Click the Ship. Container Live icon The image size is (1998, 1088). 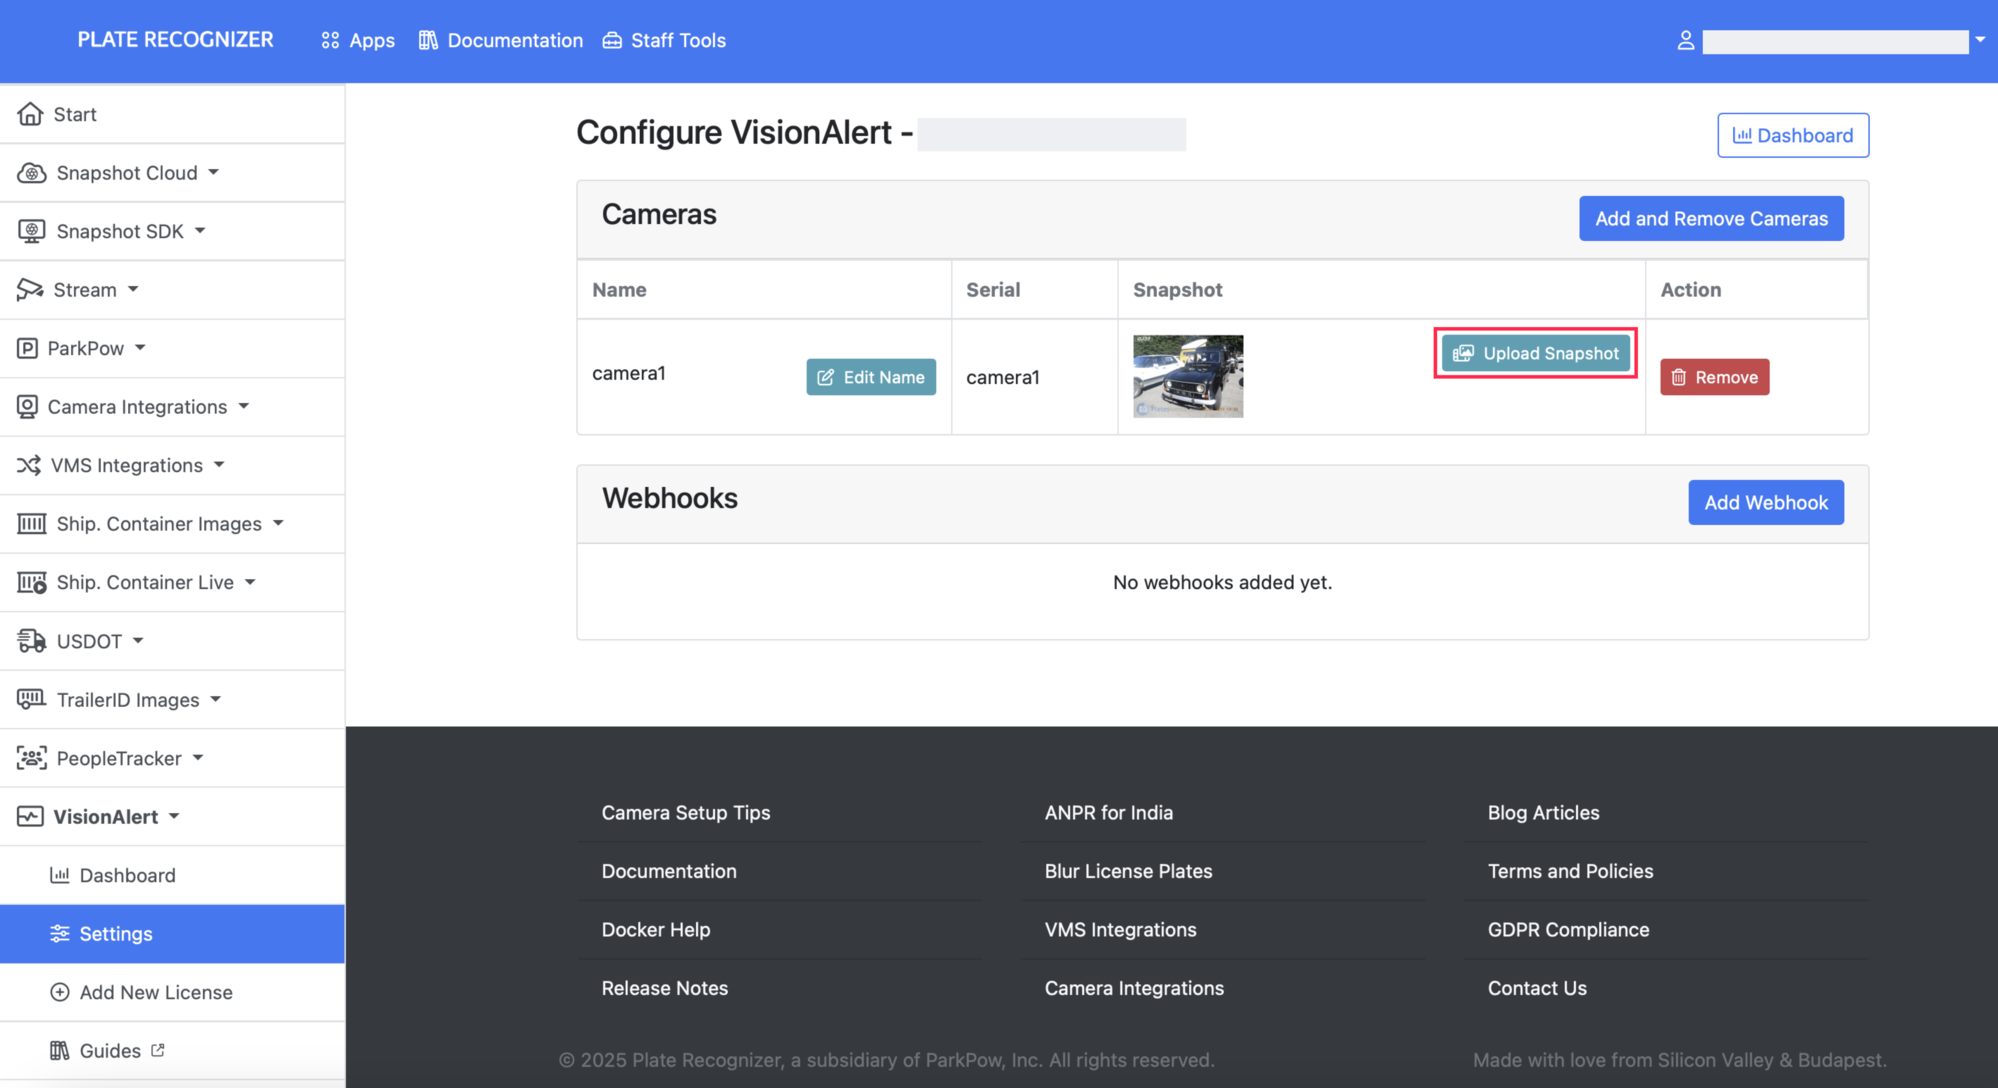[32, 582]
